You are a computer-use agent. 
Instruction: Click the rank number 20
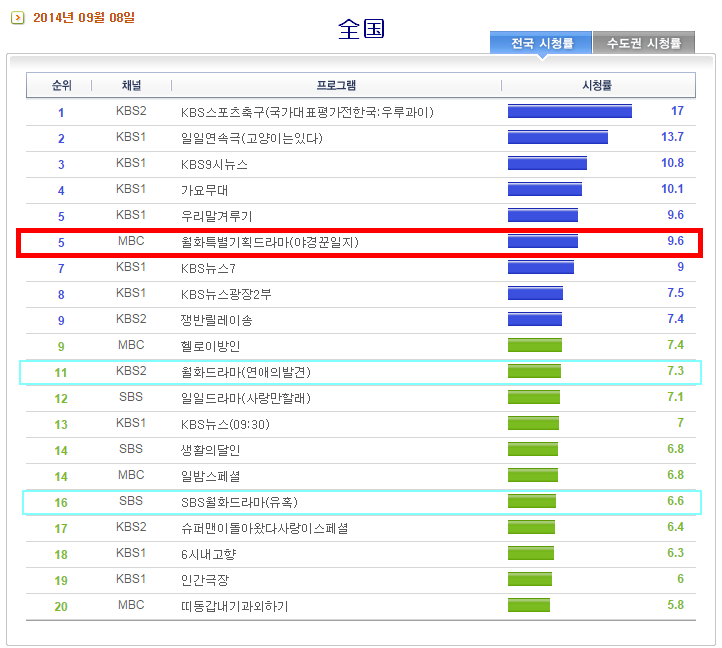[61, 607]
